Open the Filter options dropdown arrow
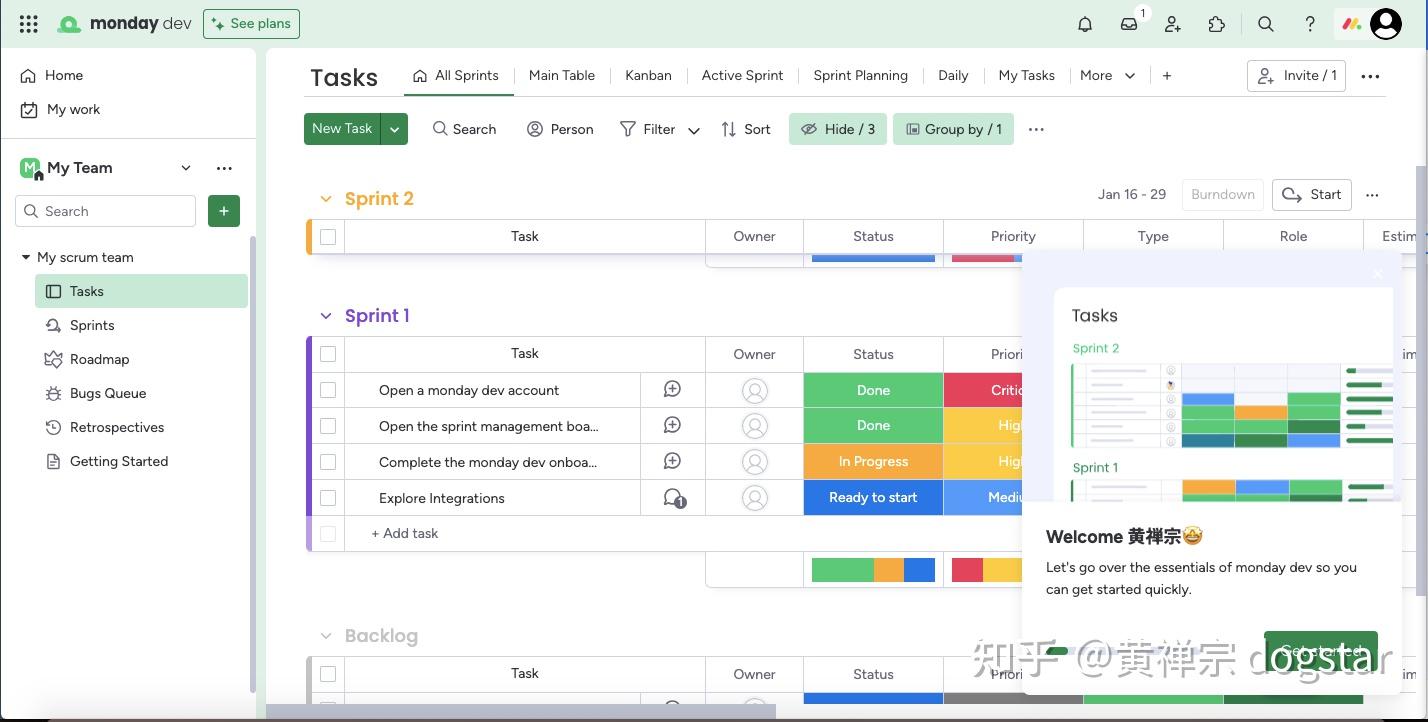Image resolution: width=1428 pixels, height=722 pixels. tap(694, 130)
